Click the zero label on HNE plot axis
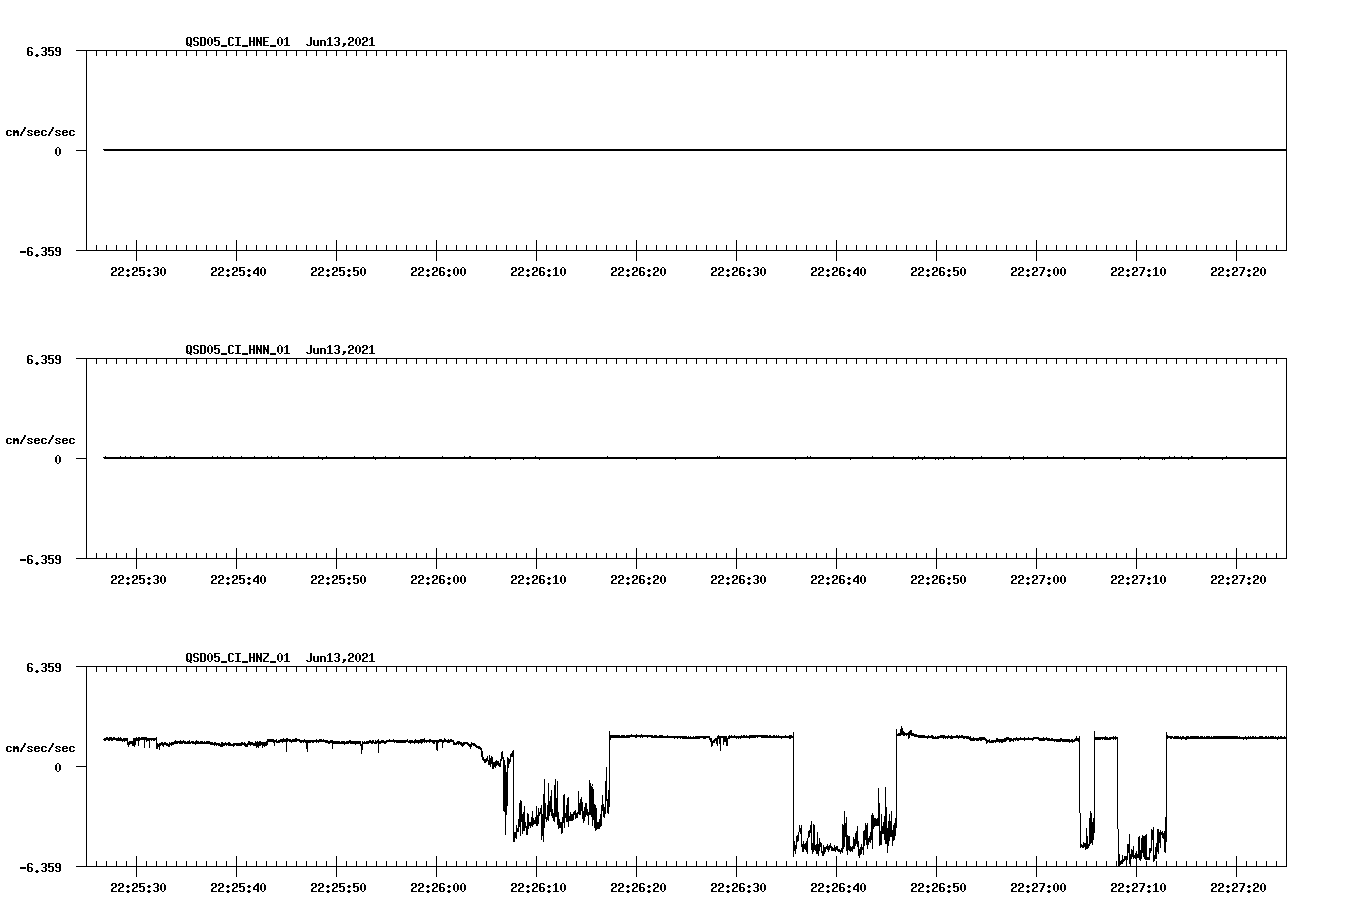Image resolution: width=1358 pixels, height=924 pixels. pos(58,151)
